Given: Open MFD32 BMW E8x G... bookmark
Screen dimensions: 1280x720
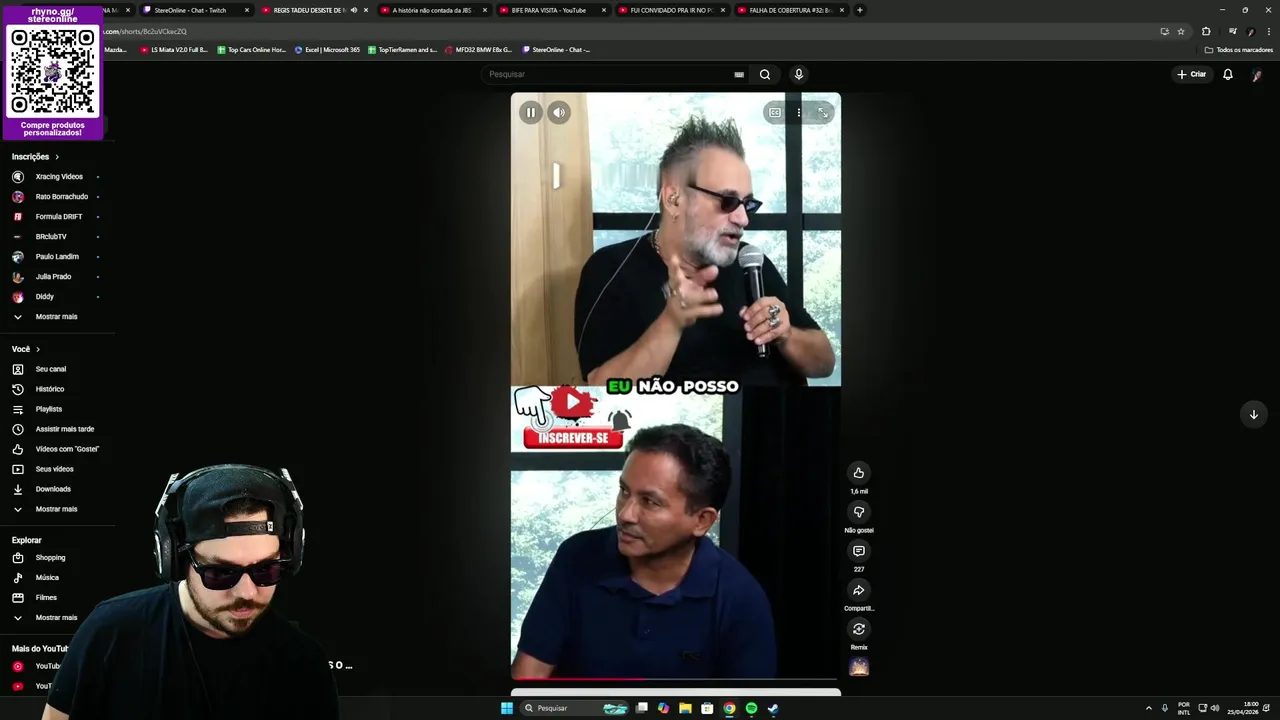Looking at the screenshot, I should point(478,50).
